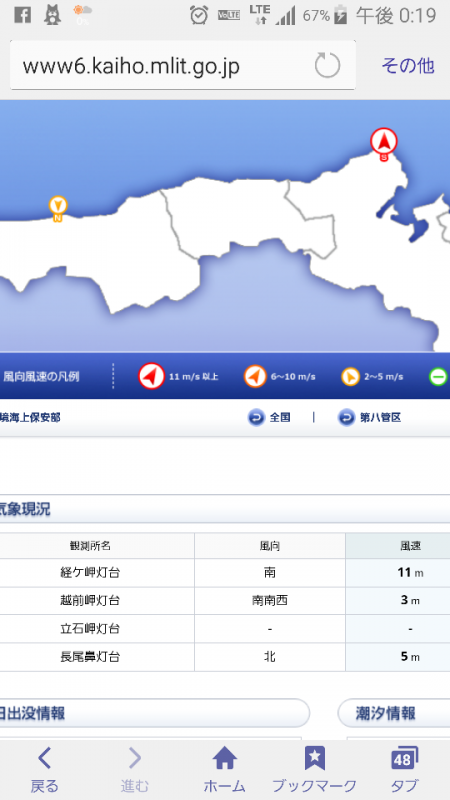Click the green calm wind legend icon
Image resolution: width=450 pixels, height=800 pixels.
(438, 377)
